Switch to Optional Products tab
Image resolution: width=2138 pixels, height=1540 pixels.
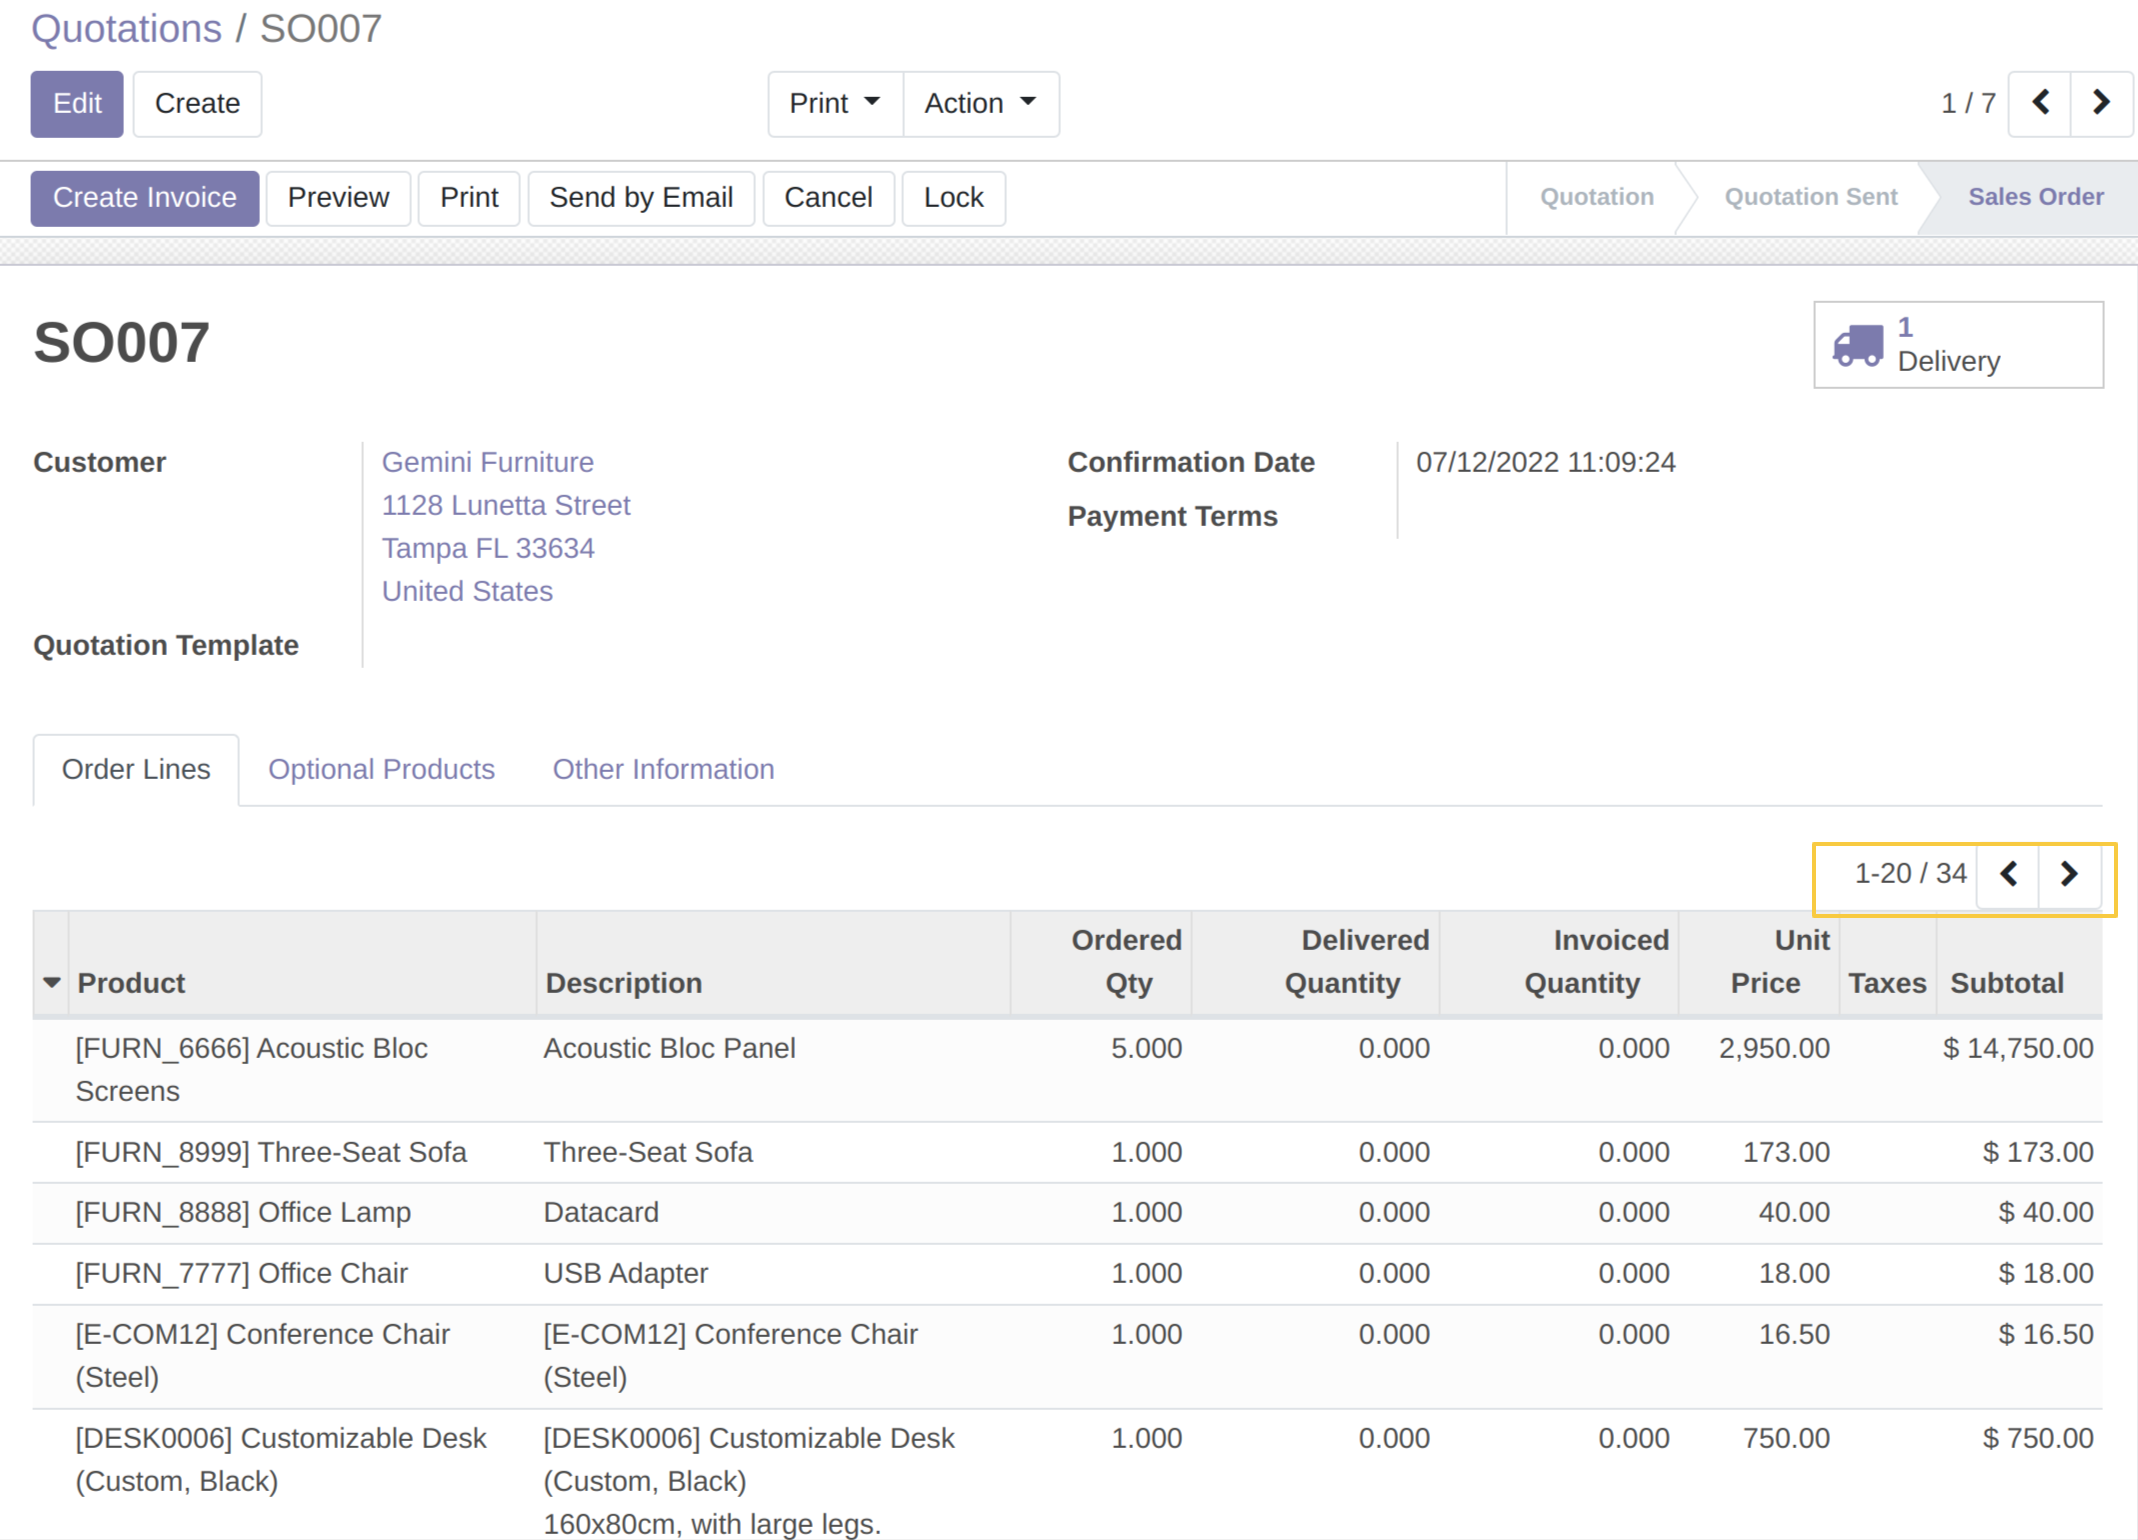[381, 769]
